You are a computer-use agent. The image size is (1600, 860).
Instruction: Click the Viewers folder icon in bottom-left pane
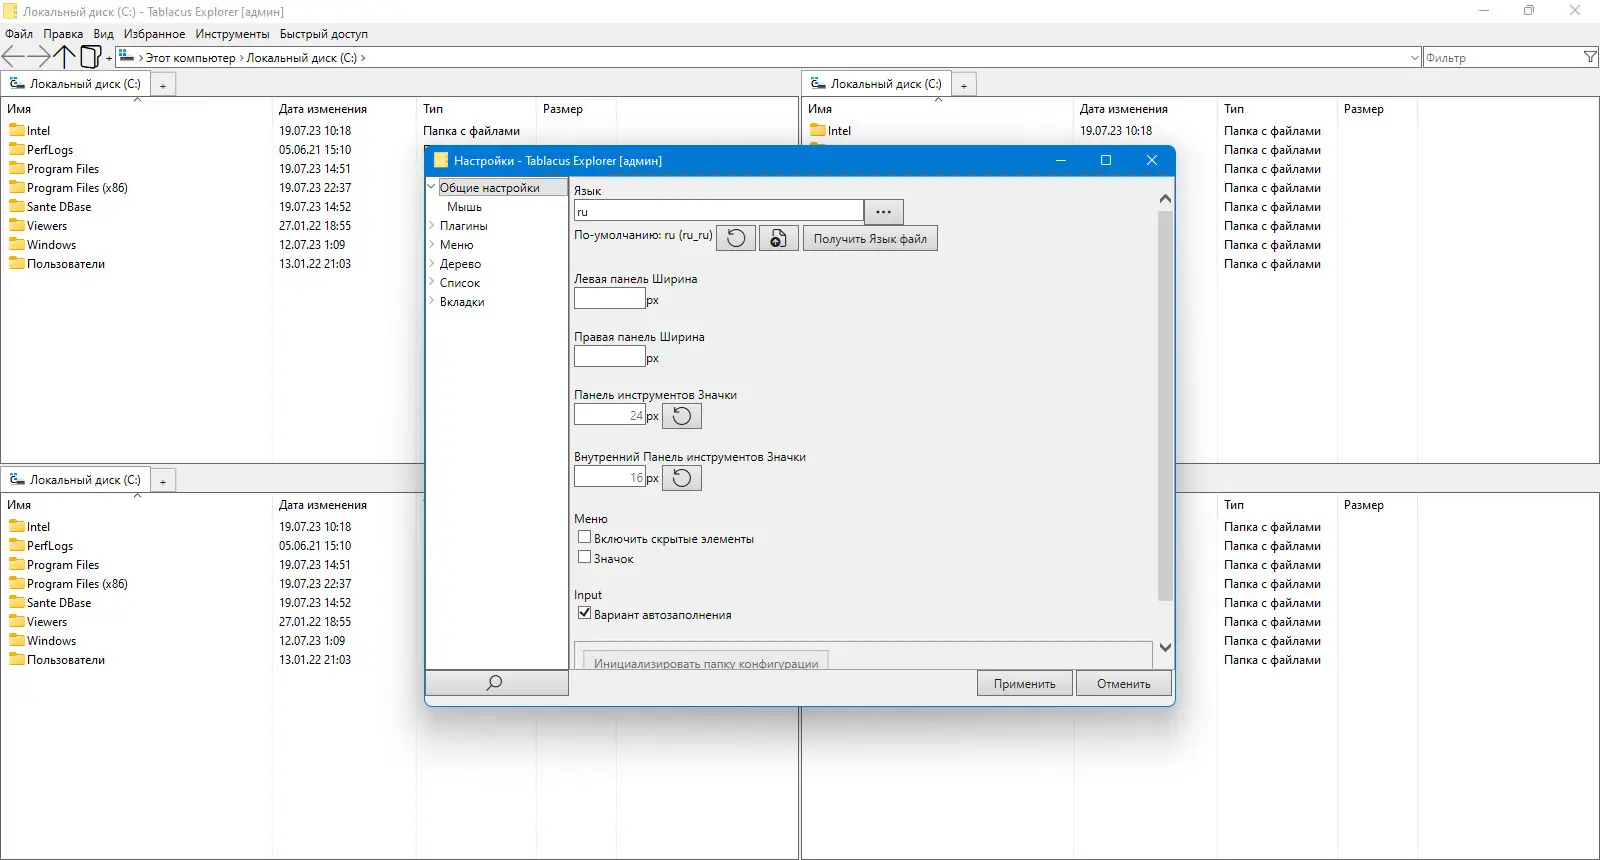click(x=17, y=621)
